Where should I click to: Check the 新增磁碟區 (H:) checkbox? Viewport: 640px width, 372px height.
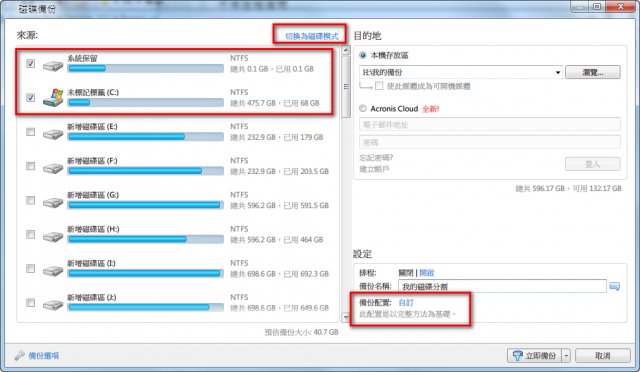(31, 234)
